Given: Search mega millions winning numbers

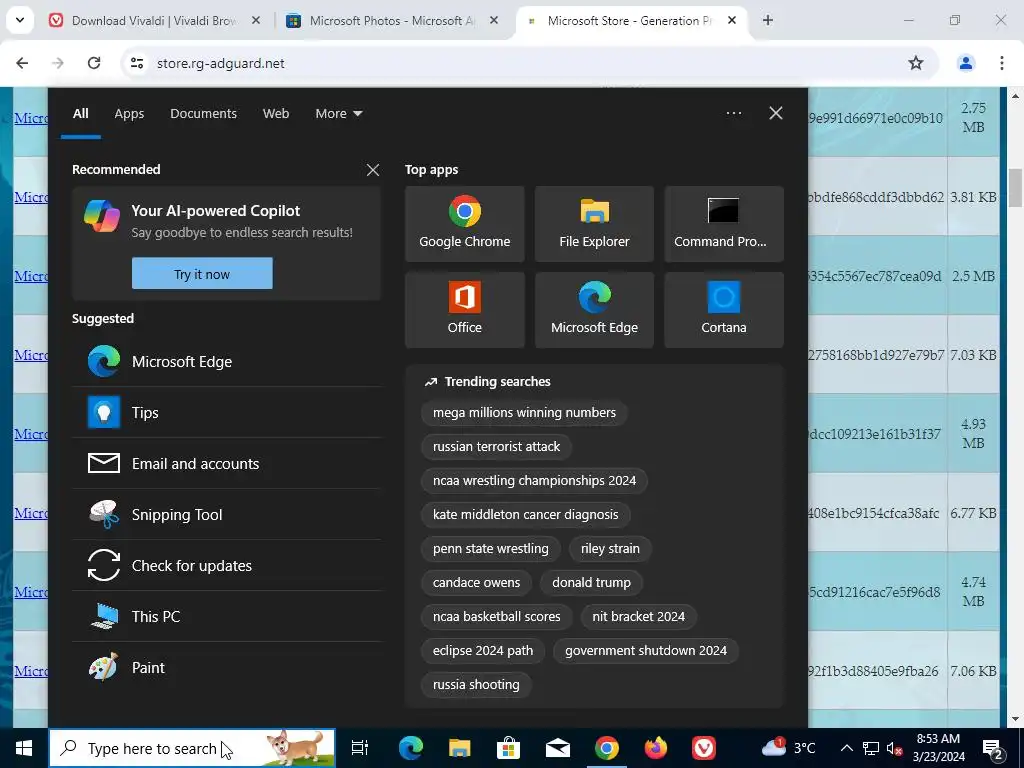Looking at the screenshot, I should 524,412.
